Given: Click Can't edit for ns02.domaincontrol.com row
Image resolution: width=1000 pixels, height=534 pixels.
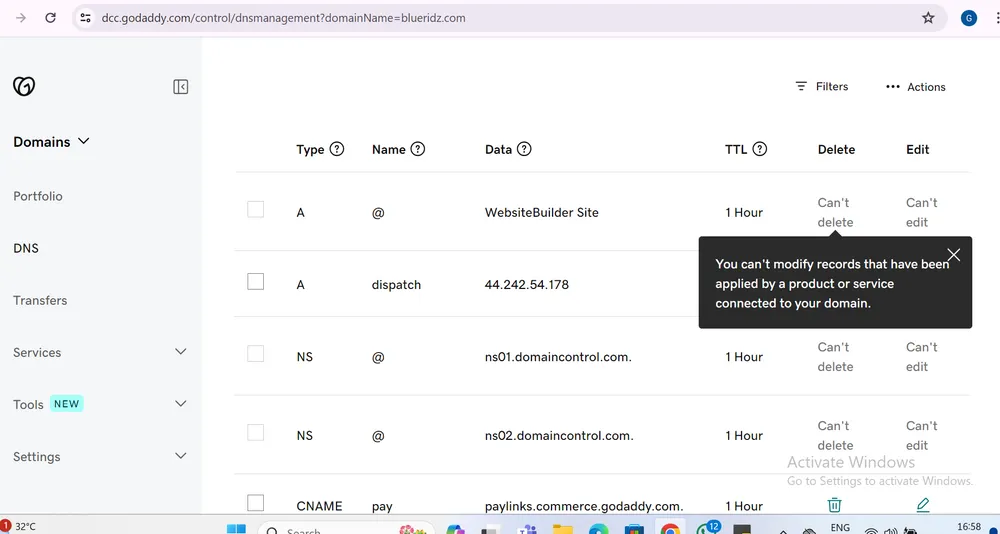Looking at the screenshot, I should [x=922, y=436].
